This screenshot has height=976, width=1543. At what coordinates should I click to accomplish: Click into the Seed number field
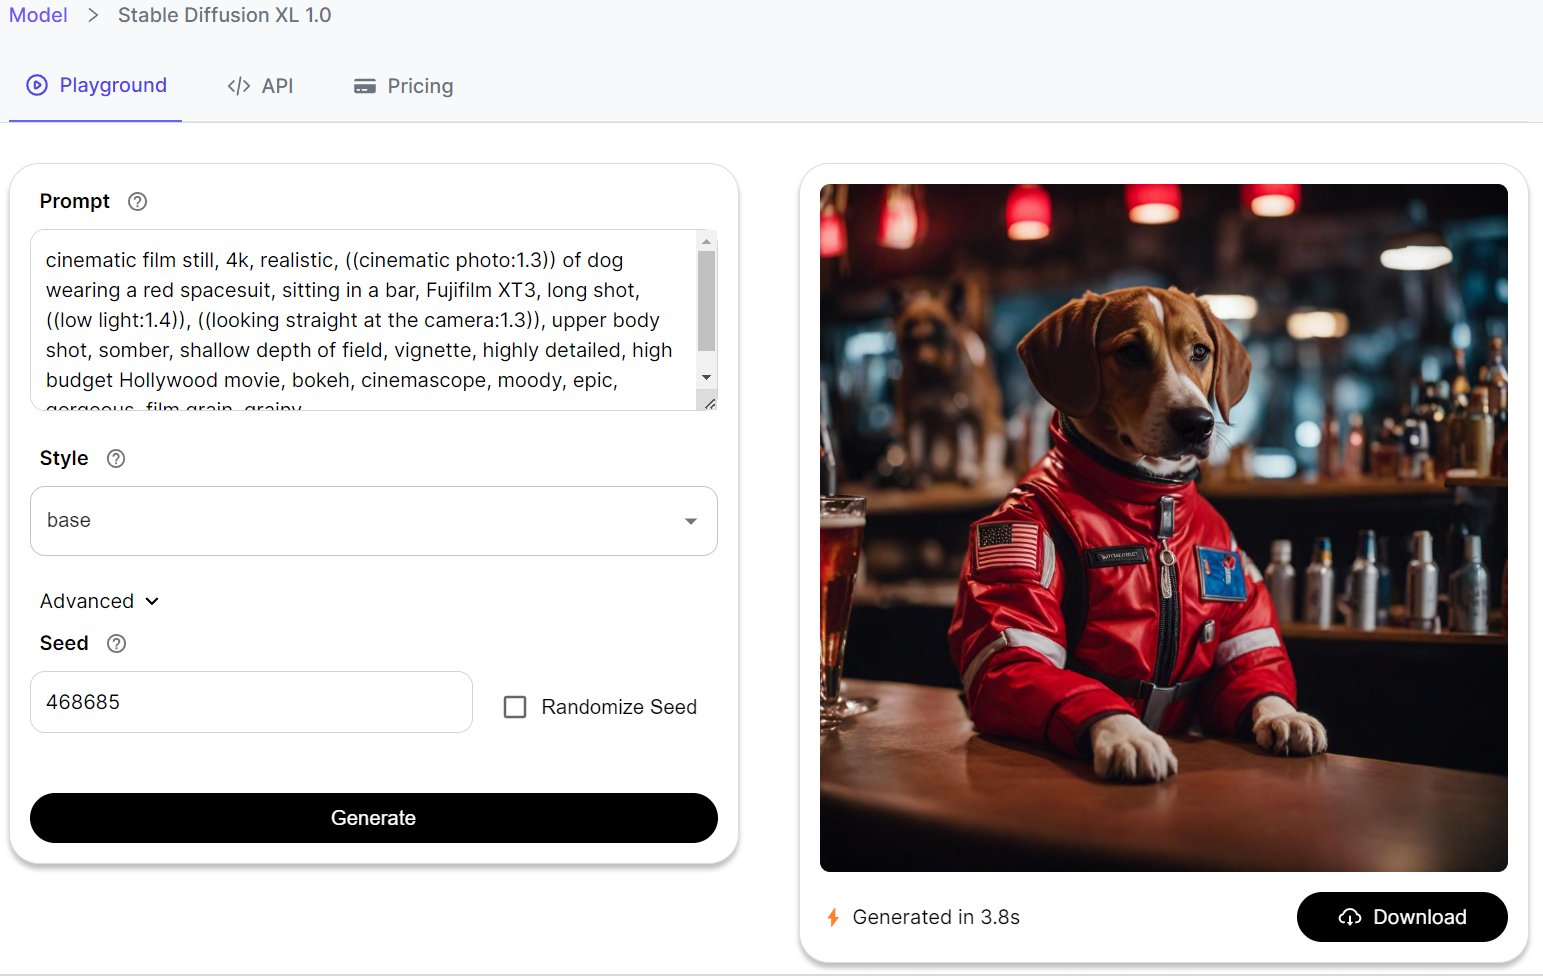point(250,702)
